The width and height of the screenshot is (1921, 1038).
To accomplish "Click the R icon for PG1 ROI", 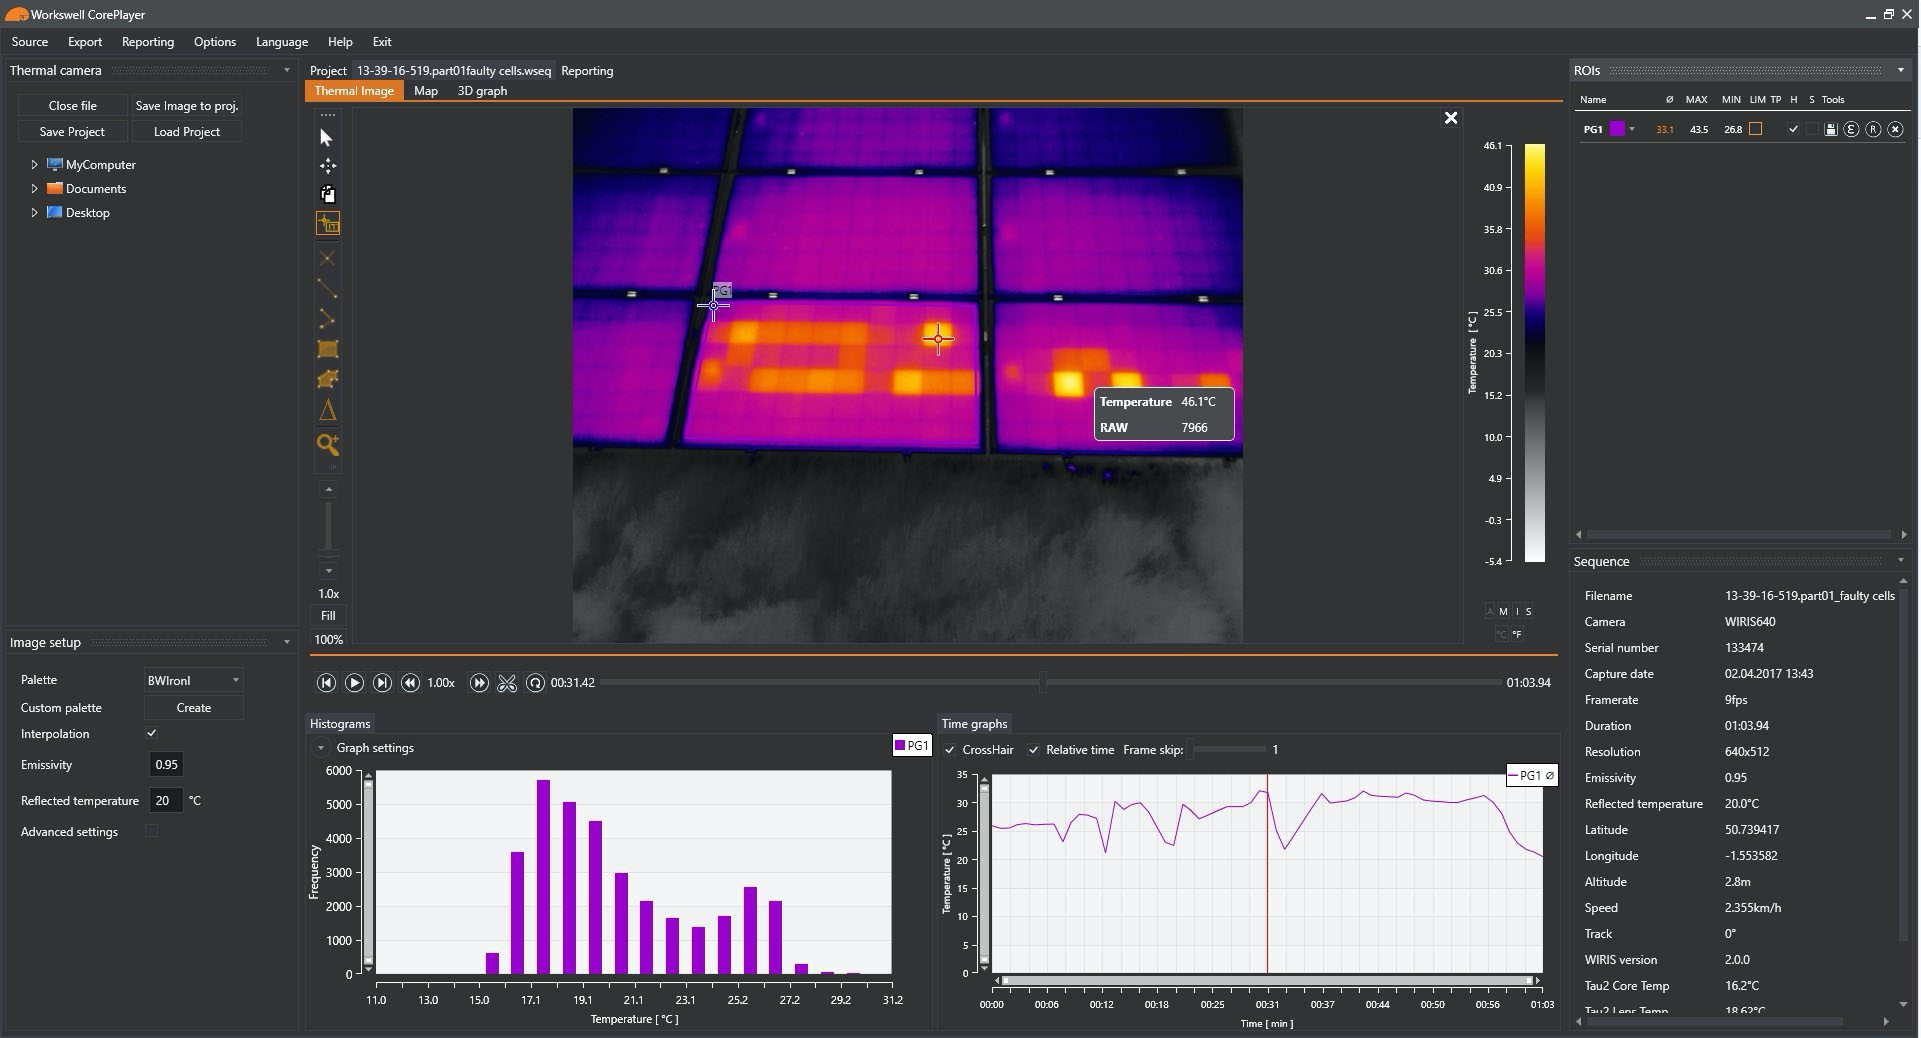I will (1873, 129).
